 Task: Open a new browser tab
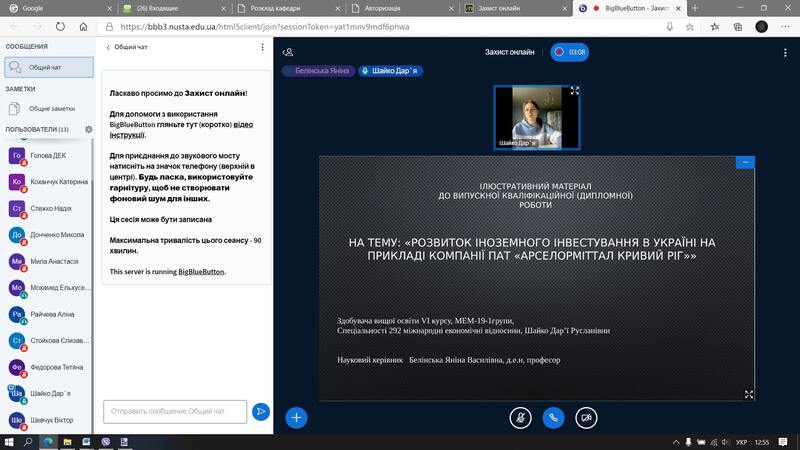point(695,8)
